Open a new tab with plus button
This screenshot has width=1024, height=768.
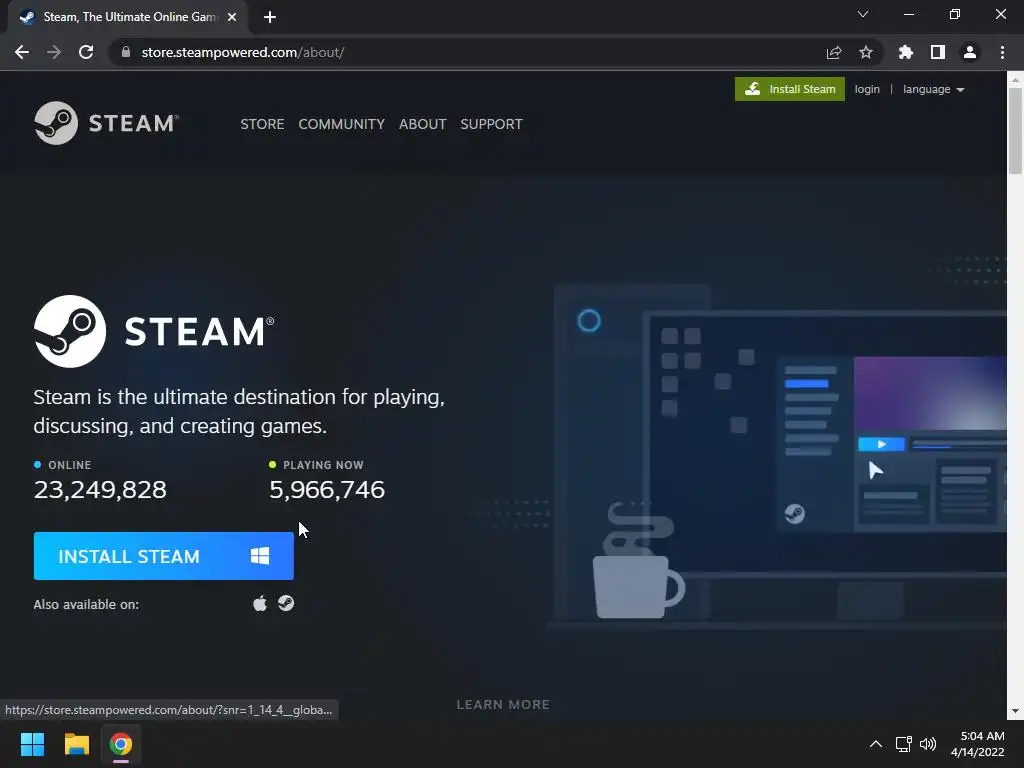point(270,17)
